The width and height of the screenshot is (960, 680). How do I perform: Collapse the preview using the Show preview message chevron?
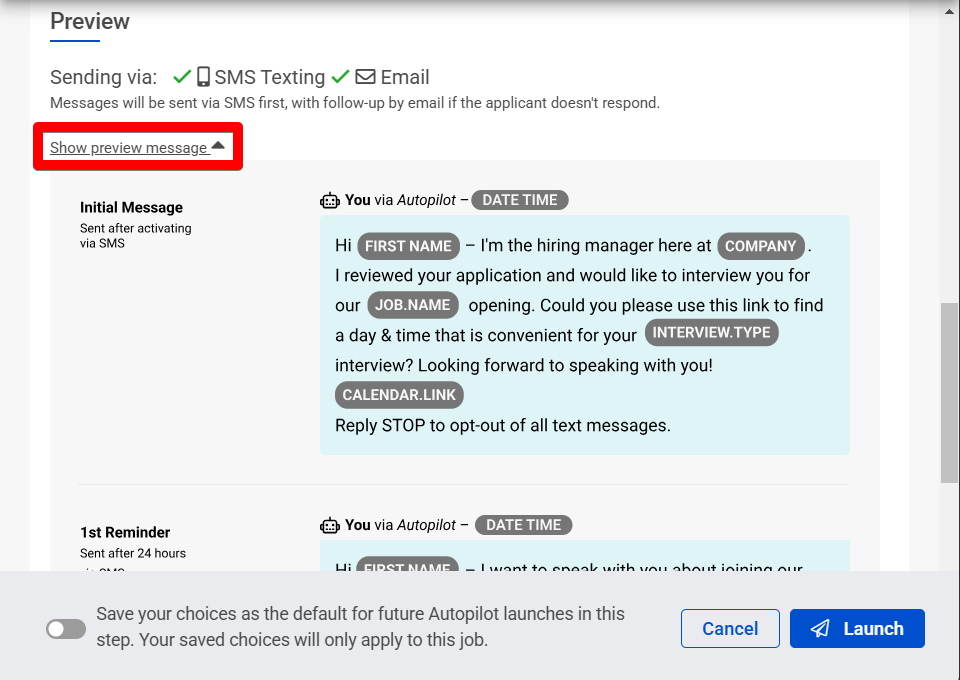pos(219,145)
